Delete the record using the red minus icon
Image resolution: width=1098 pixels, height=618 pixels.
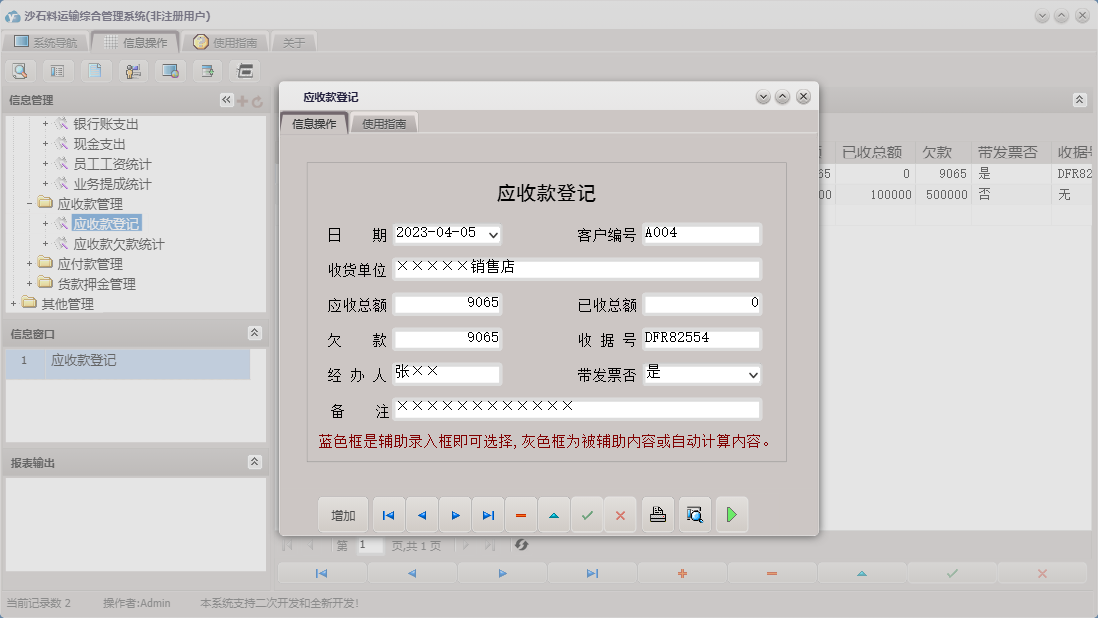[x=520, y=514]
